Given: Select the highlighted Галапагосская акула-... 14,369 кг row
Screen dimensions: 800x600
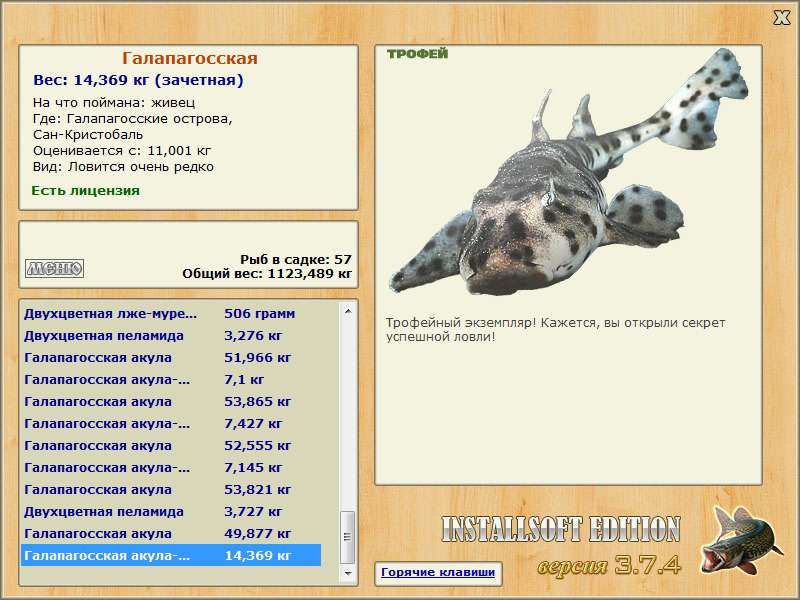Looking at the screenshot, I should (x=171, y=555).
